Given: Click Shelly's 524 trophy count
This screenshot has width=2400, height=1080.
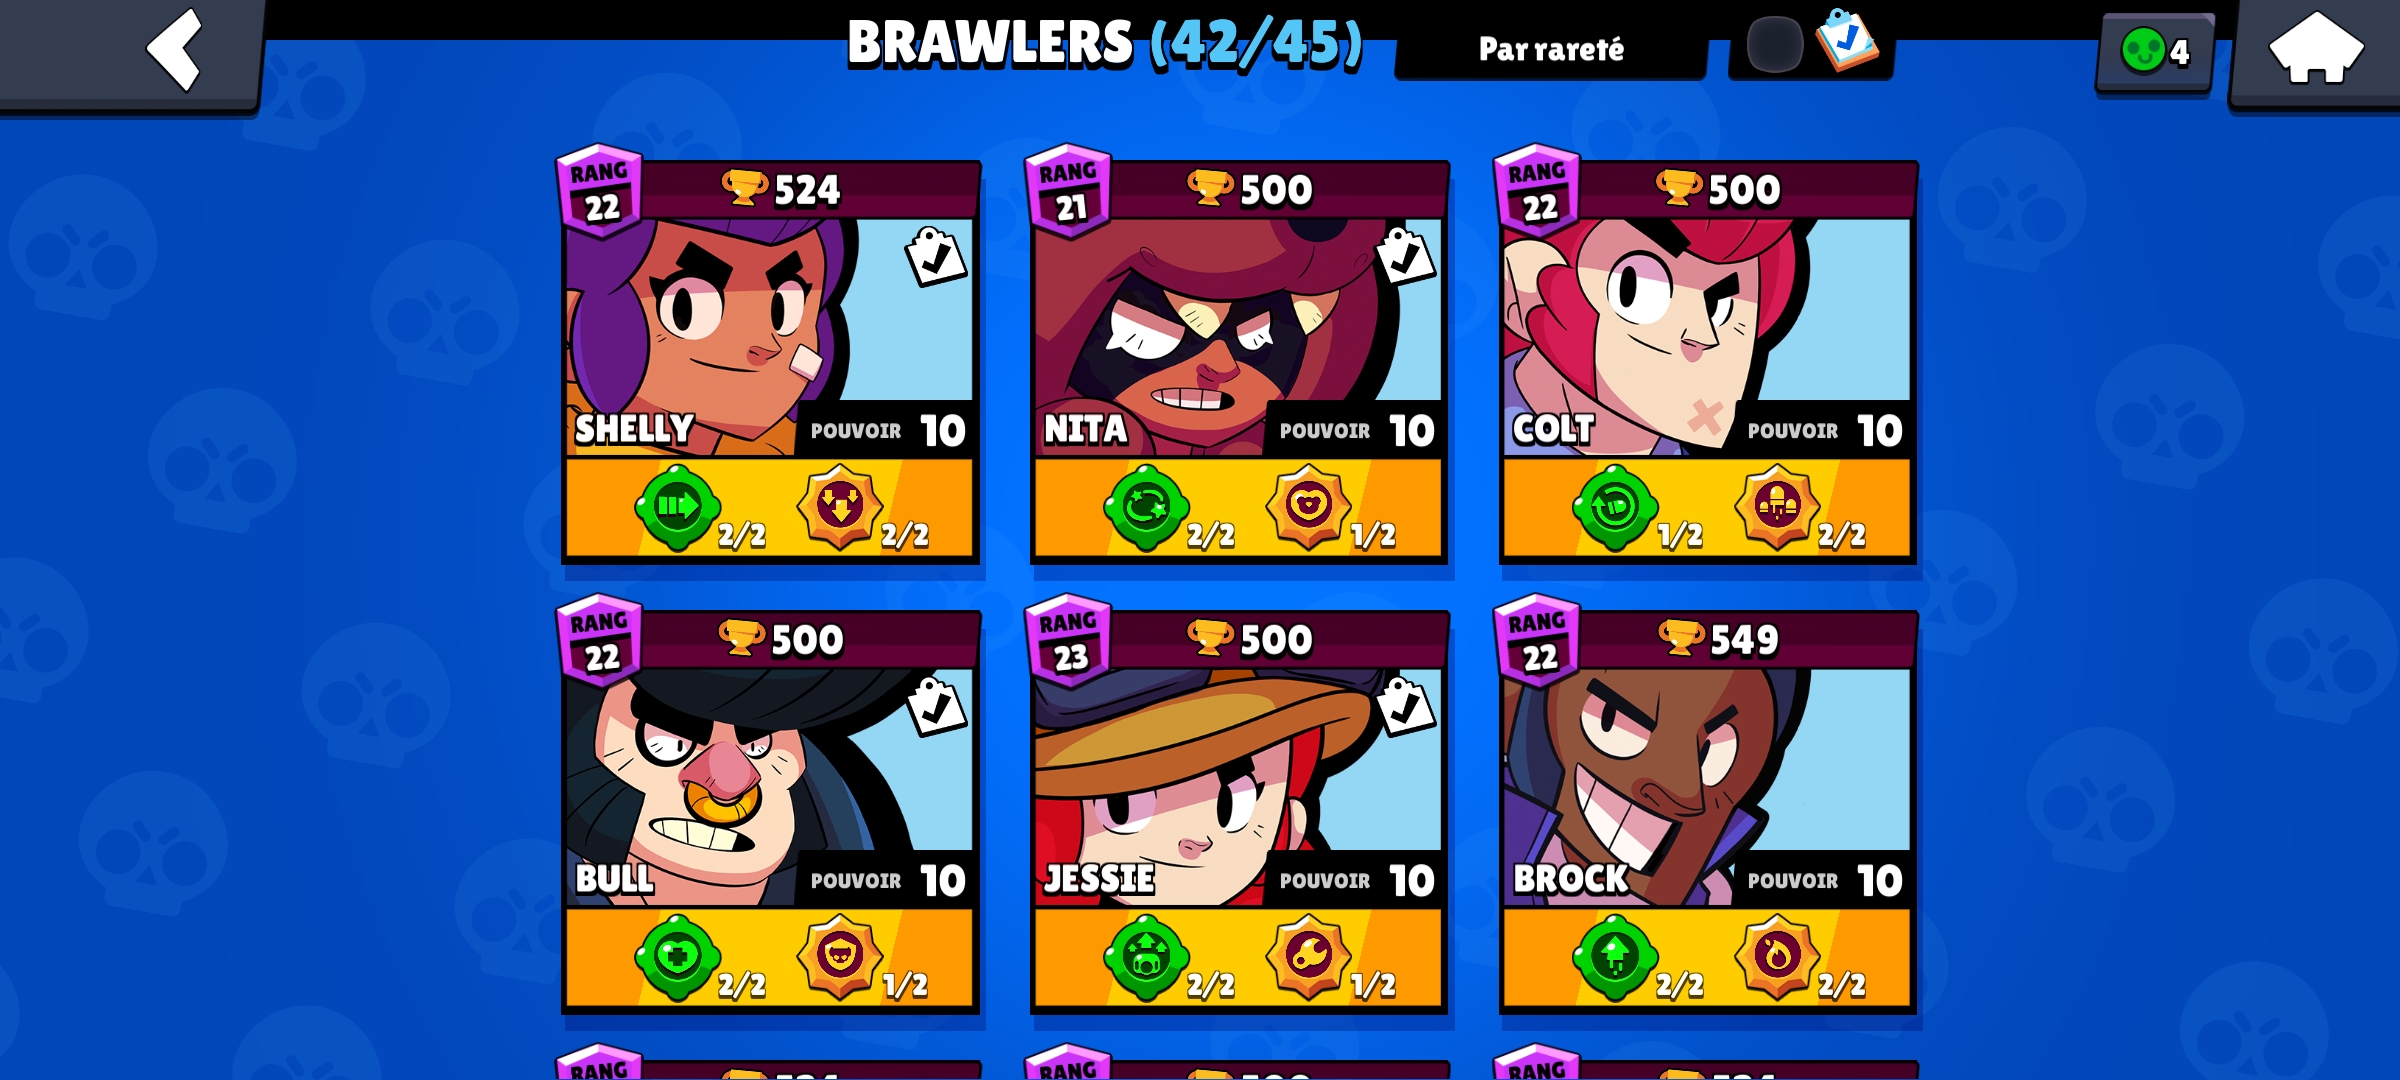Looking at the screenshot, I should pos(782,189).
